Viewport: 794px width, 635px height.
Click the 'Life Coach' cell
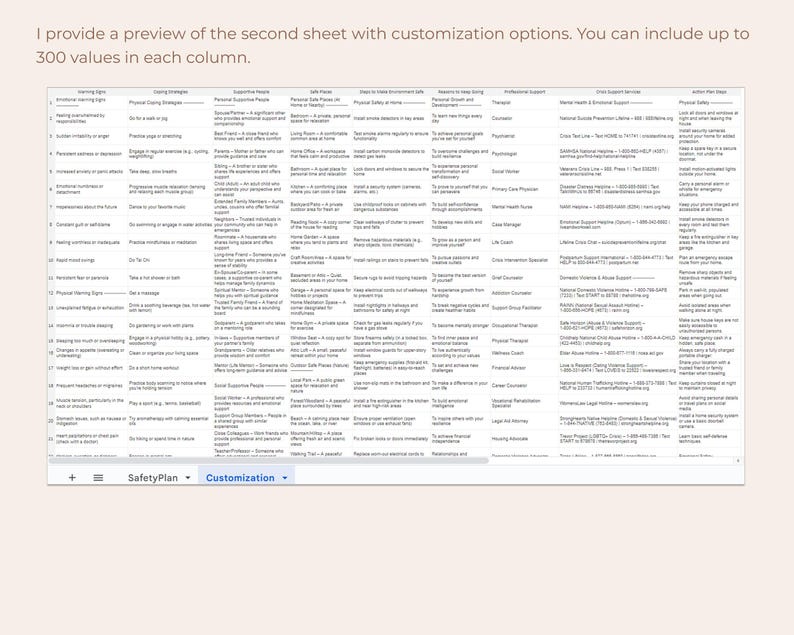(525, 242)
